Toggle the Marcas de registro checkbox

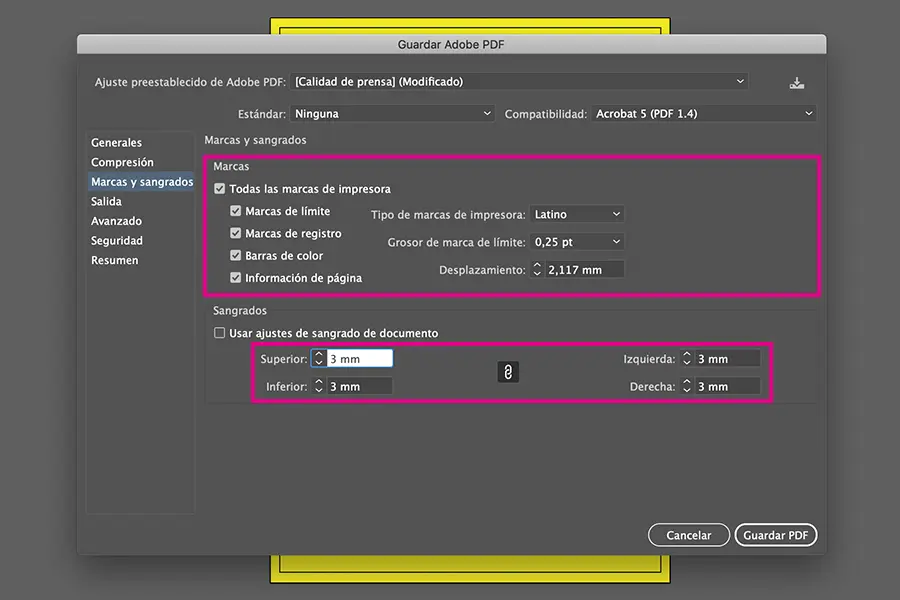236,233
